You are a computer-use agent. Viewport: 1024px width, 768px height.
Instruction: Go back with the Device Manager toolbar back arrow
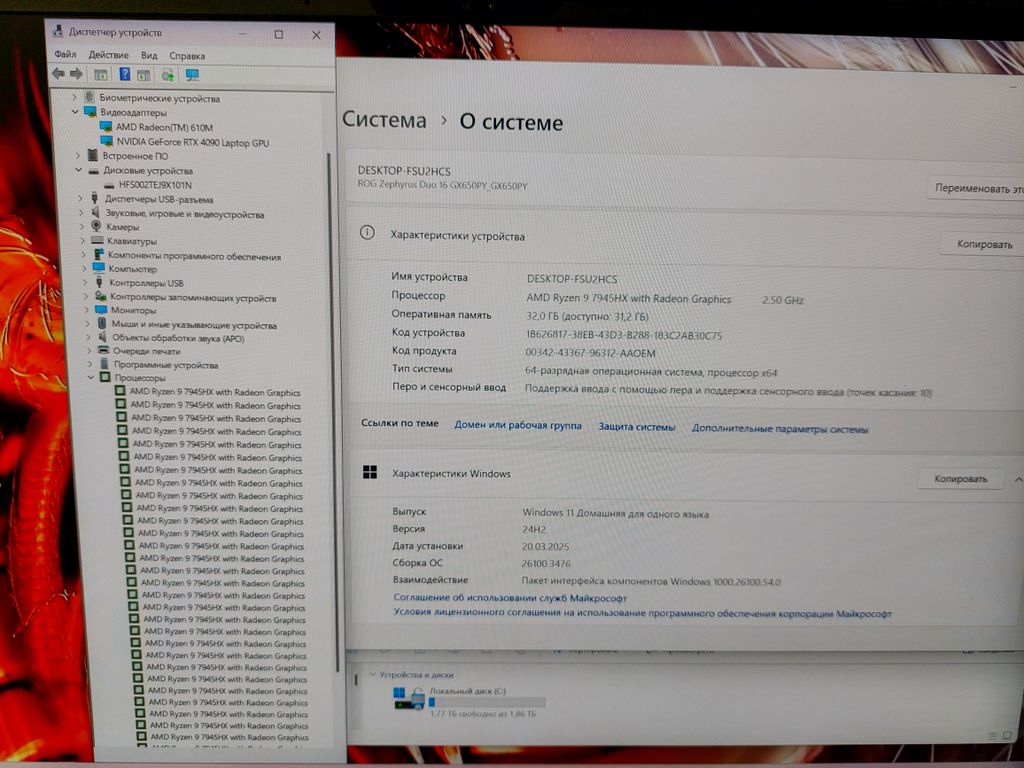click(x=58, y=74)
